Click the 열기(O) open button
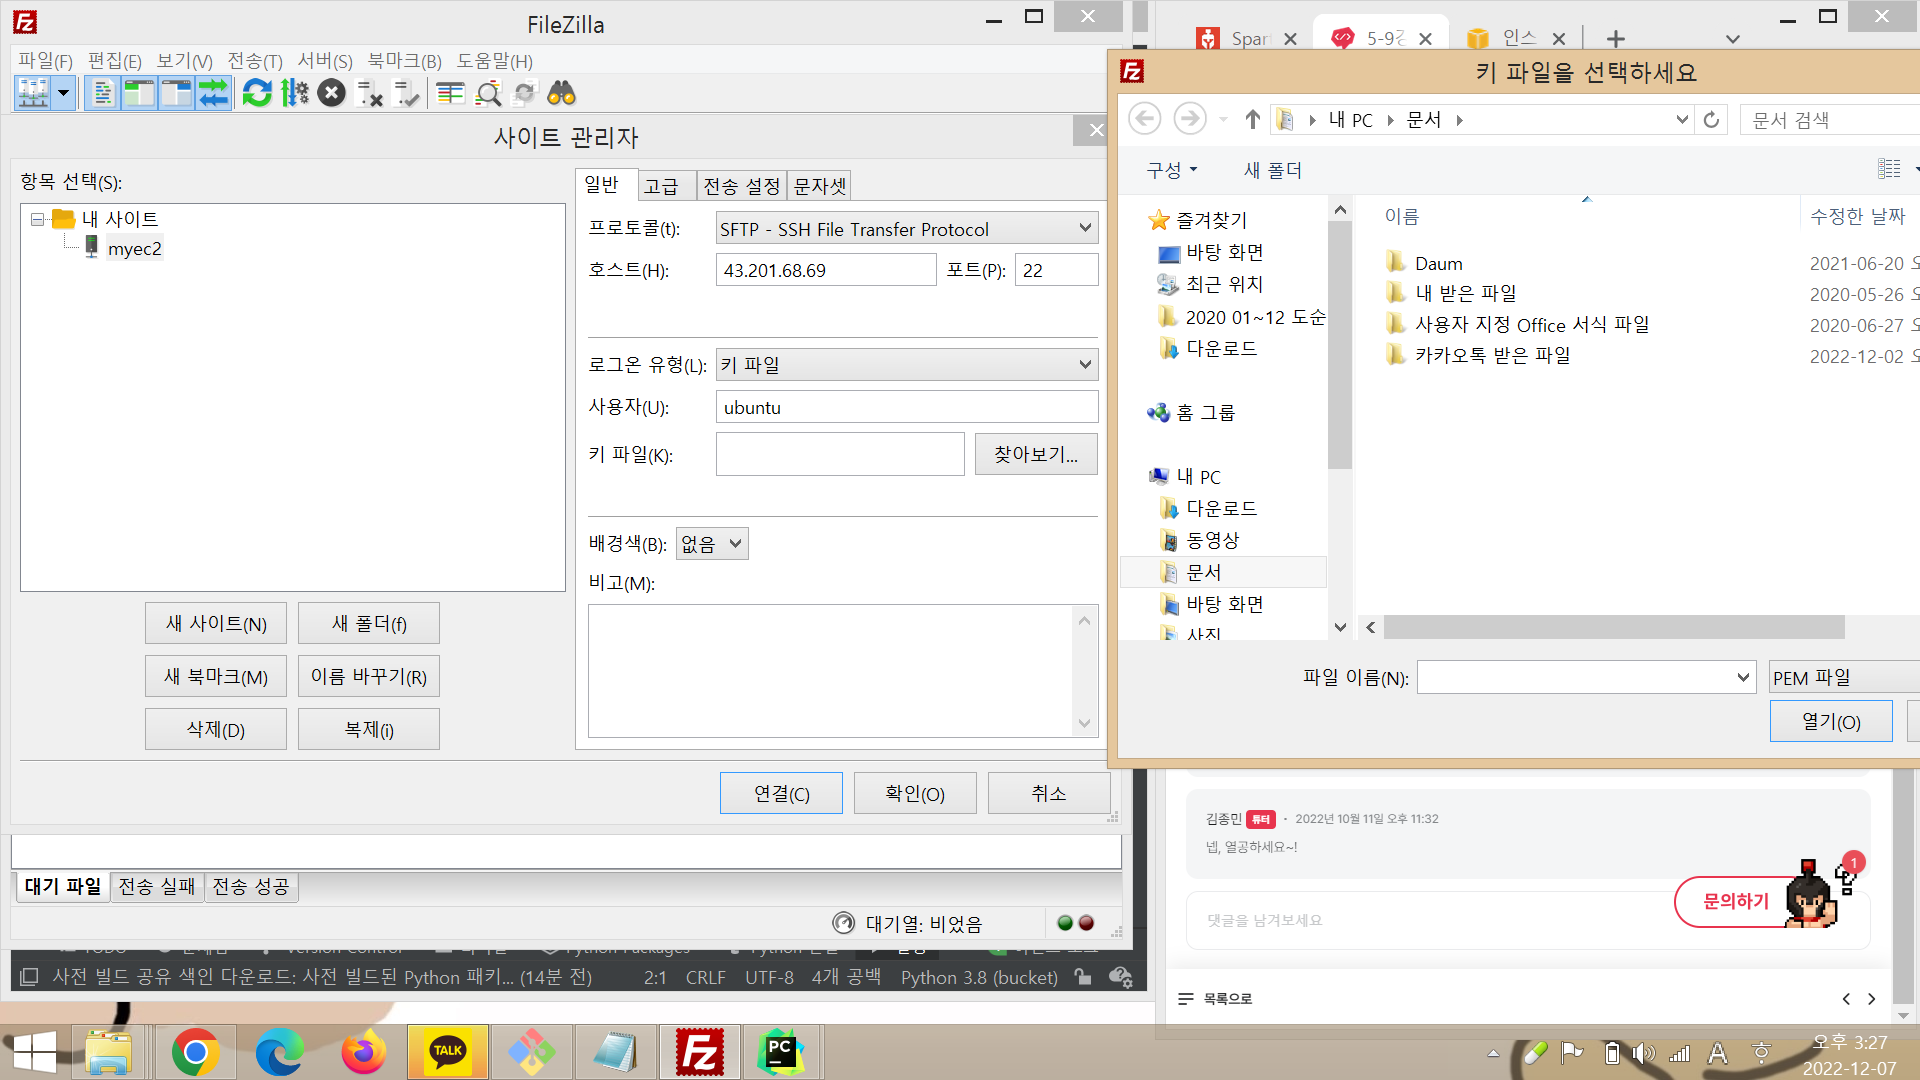 click(1831, 722)
